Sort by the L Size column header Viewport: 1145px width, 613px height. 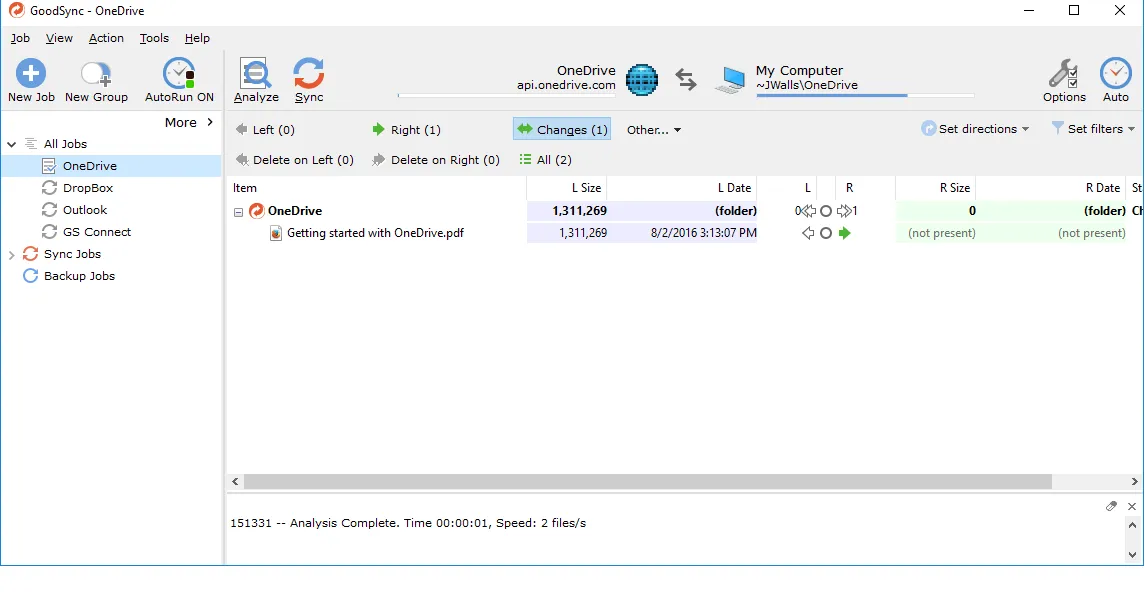tap(567, 188)
